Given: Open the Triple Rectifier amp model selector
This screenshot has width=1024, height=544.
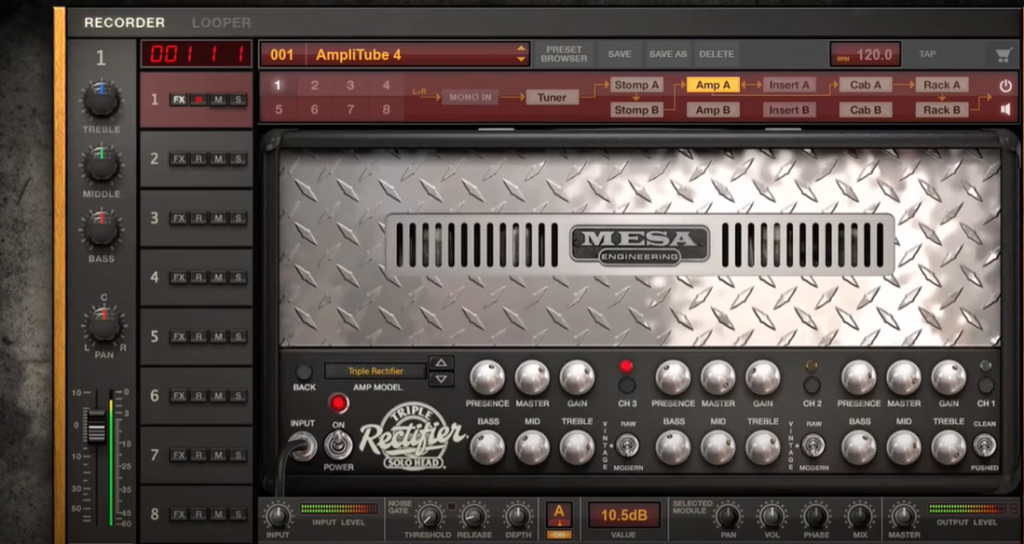Looking at the screenshot, I should [x=376, y=371].
